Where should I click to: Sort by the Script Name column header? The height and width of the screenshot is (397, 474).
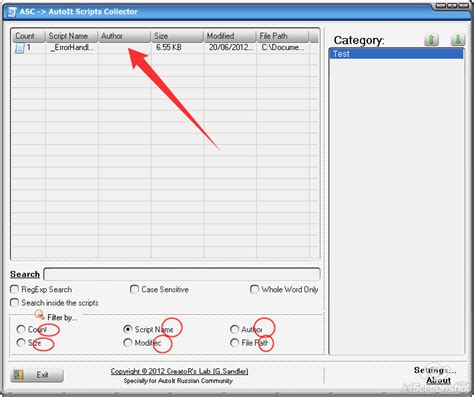[72, 36]
